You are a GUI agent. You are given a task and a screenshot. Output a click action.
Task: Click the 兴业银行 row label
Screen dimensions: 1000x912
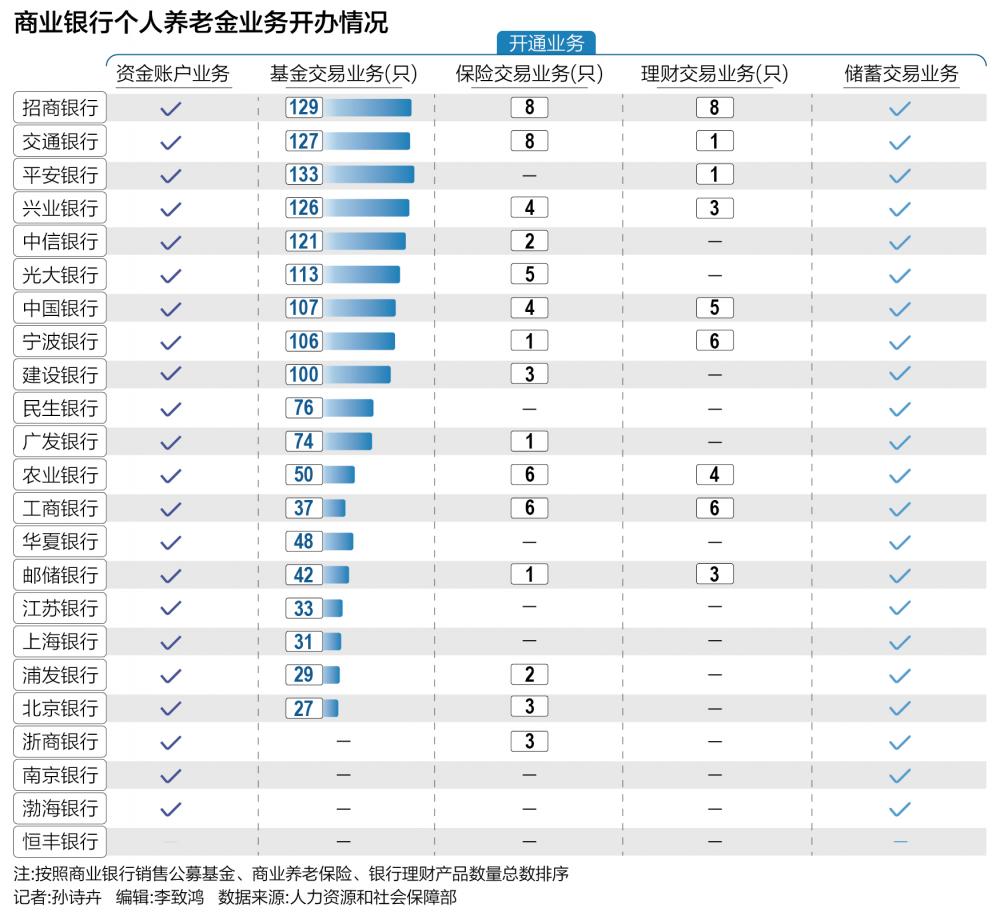(60, 208)
